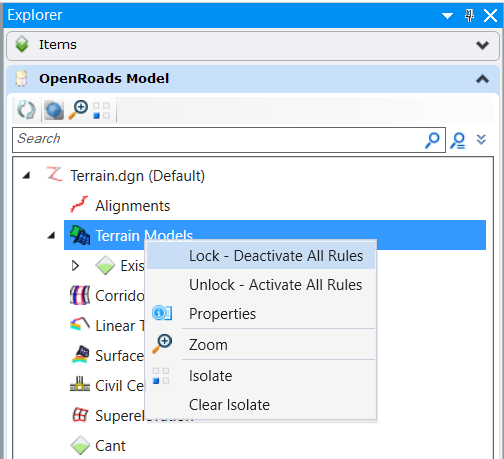Click the Isolate icon in the toolbar
The width and height of the screenshot is (504, 459).
[x=101, y=110]
